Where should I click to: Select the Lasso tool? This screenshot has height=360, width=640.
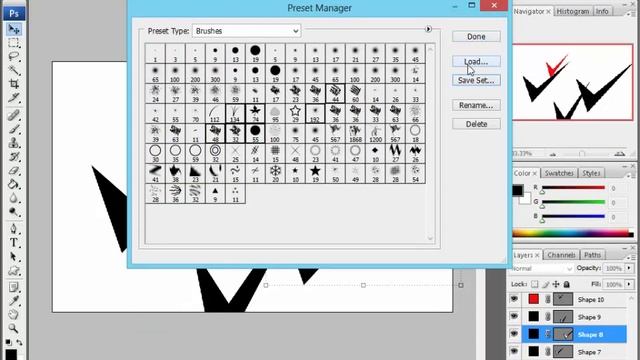click(x=14, y=56)
